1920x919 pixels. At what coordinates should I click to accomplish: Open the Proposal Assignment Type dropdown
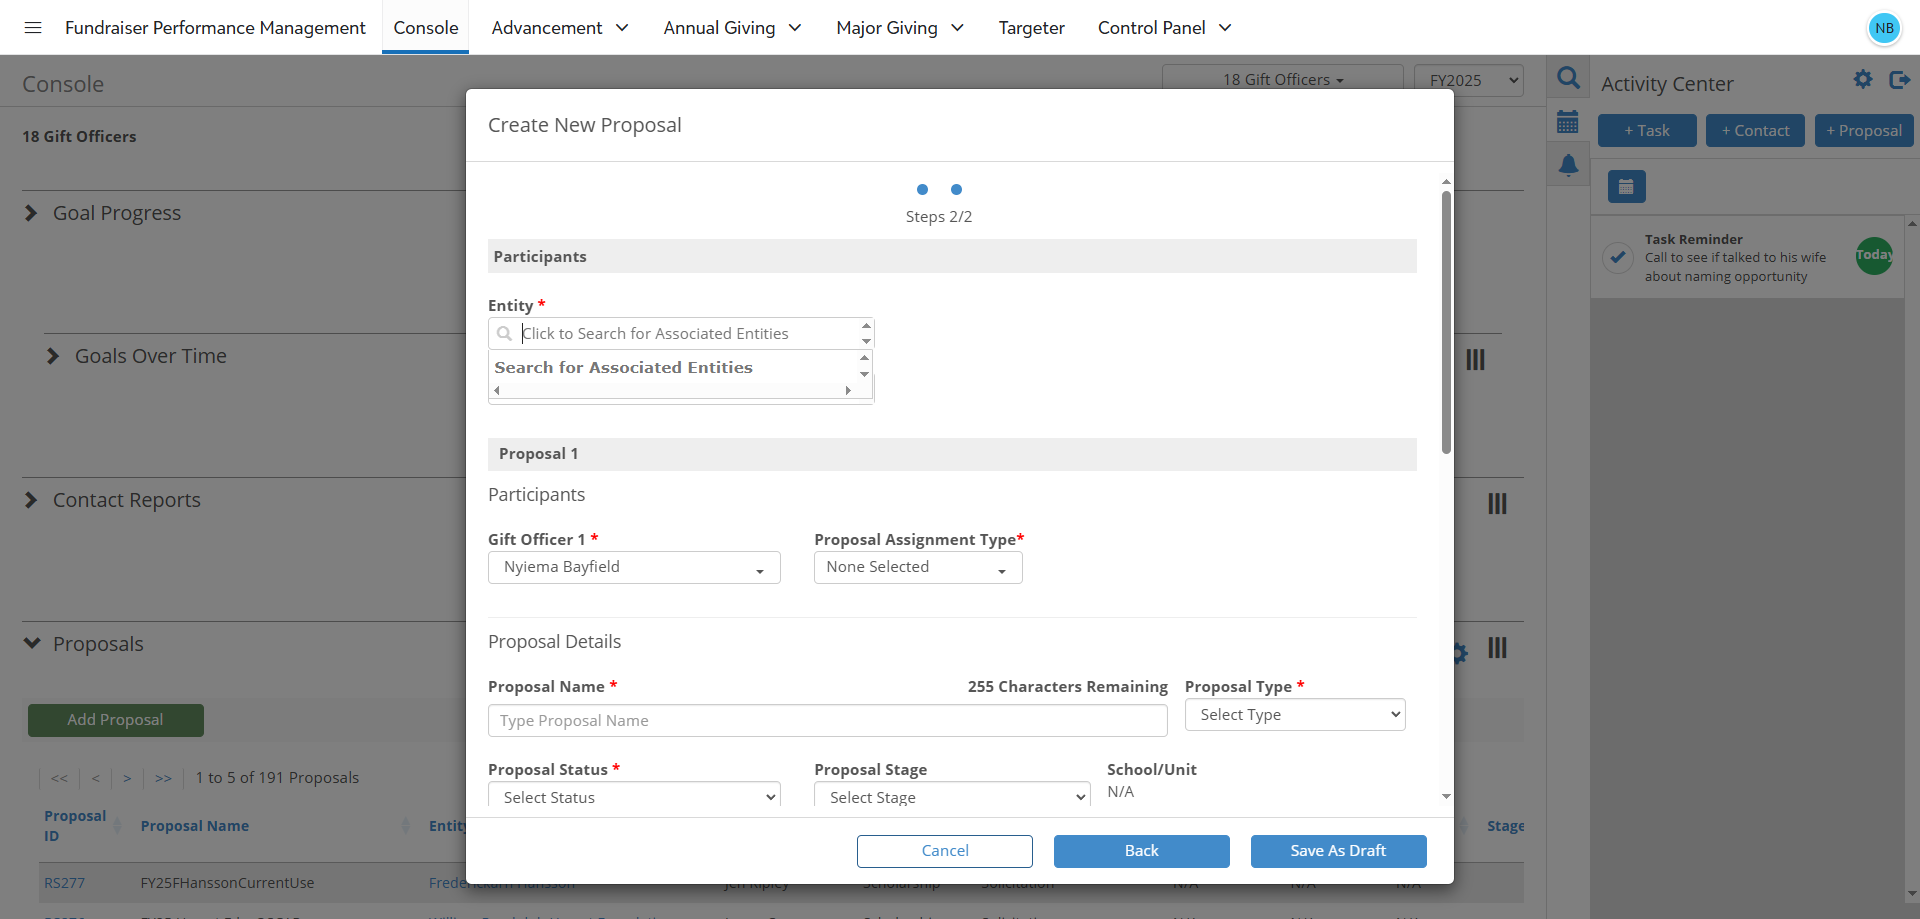[918, 567]
